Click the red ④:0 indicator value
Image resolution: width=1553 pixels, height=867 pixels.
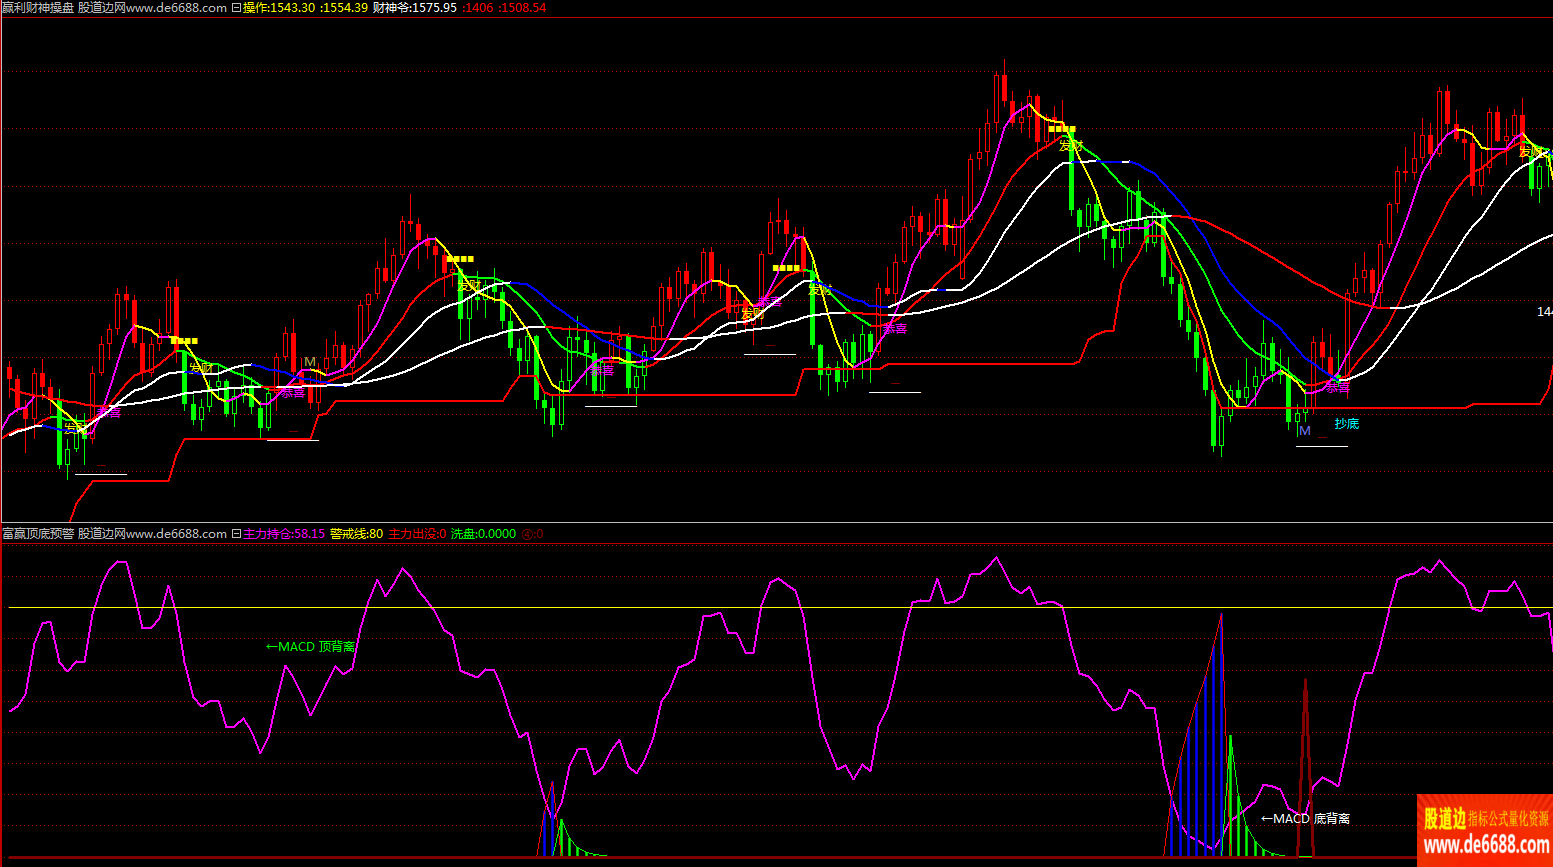[533, 534]
